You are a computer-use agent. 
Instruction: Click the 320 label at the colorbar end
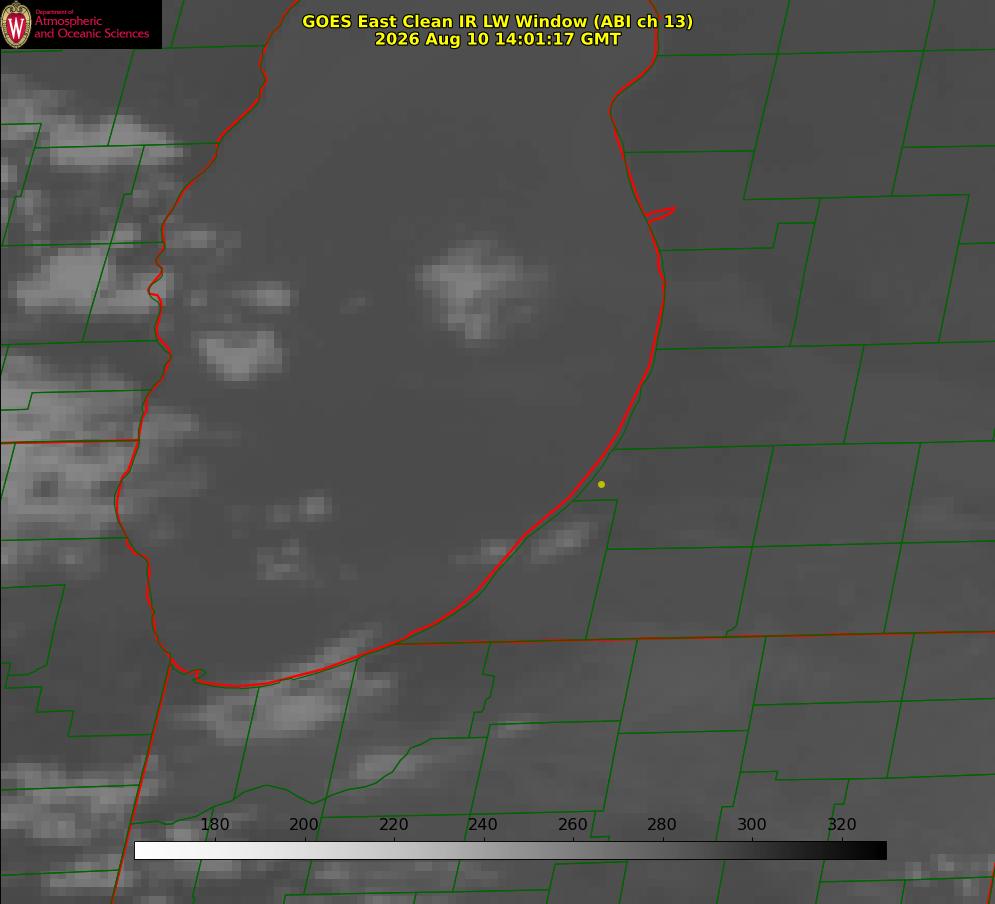tap(841, 824)
